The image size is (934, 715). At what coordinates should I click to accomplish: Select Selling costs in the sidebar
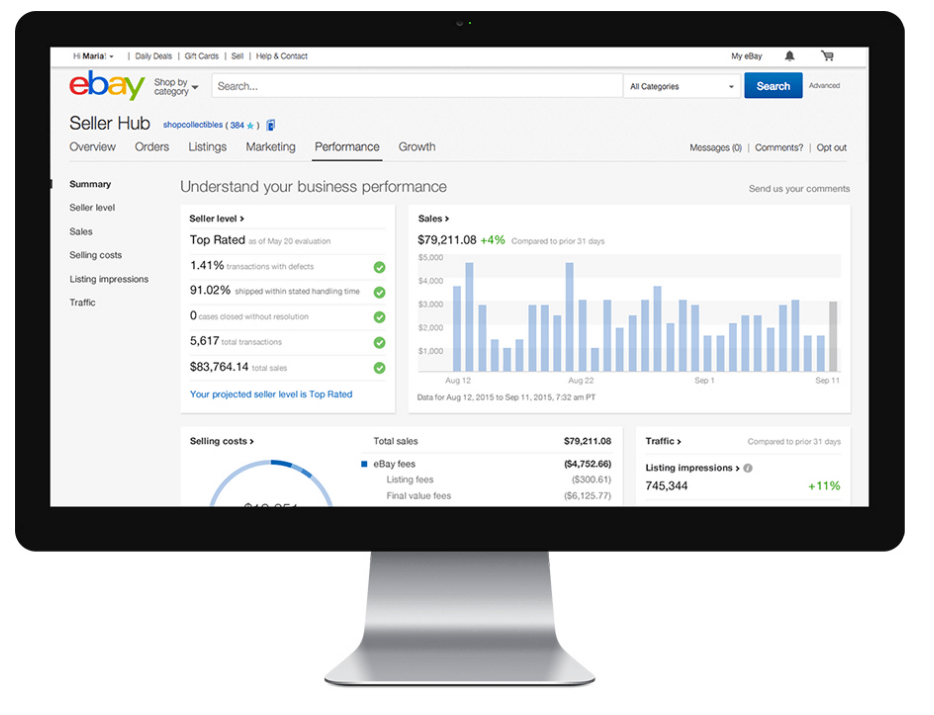pyautogui.click(x=95, y=255)
